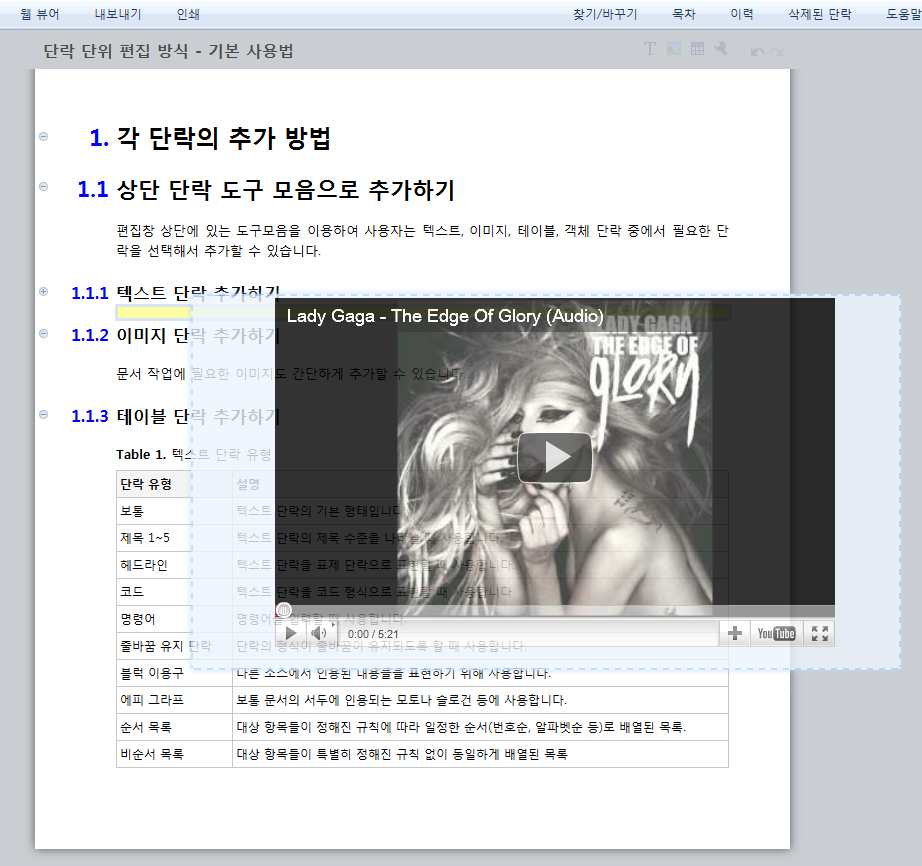Click the 인쇄 menu item
This screenshot has width=922, height=866.
click(188, 14)
